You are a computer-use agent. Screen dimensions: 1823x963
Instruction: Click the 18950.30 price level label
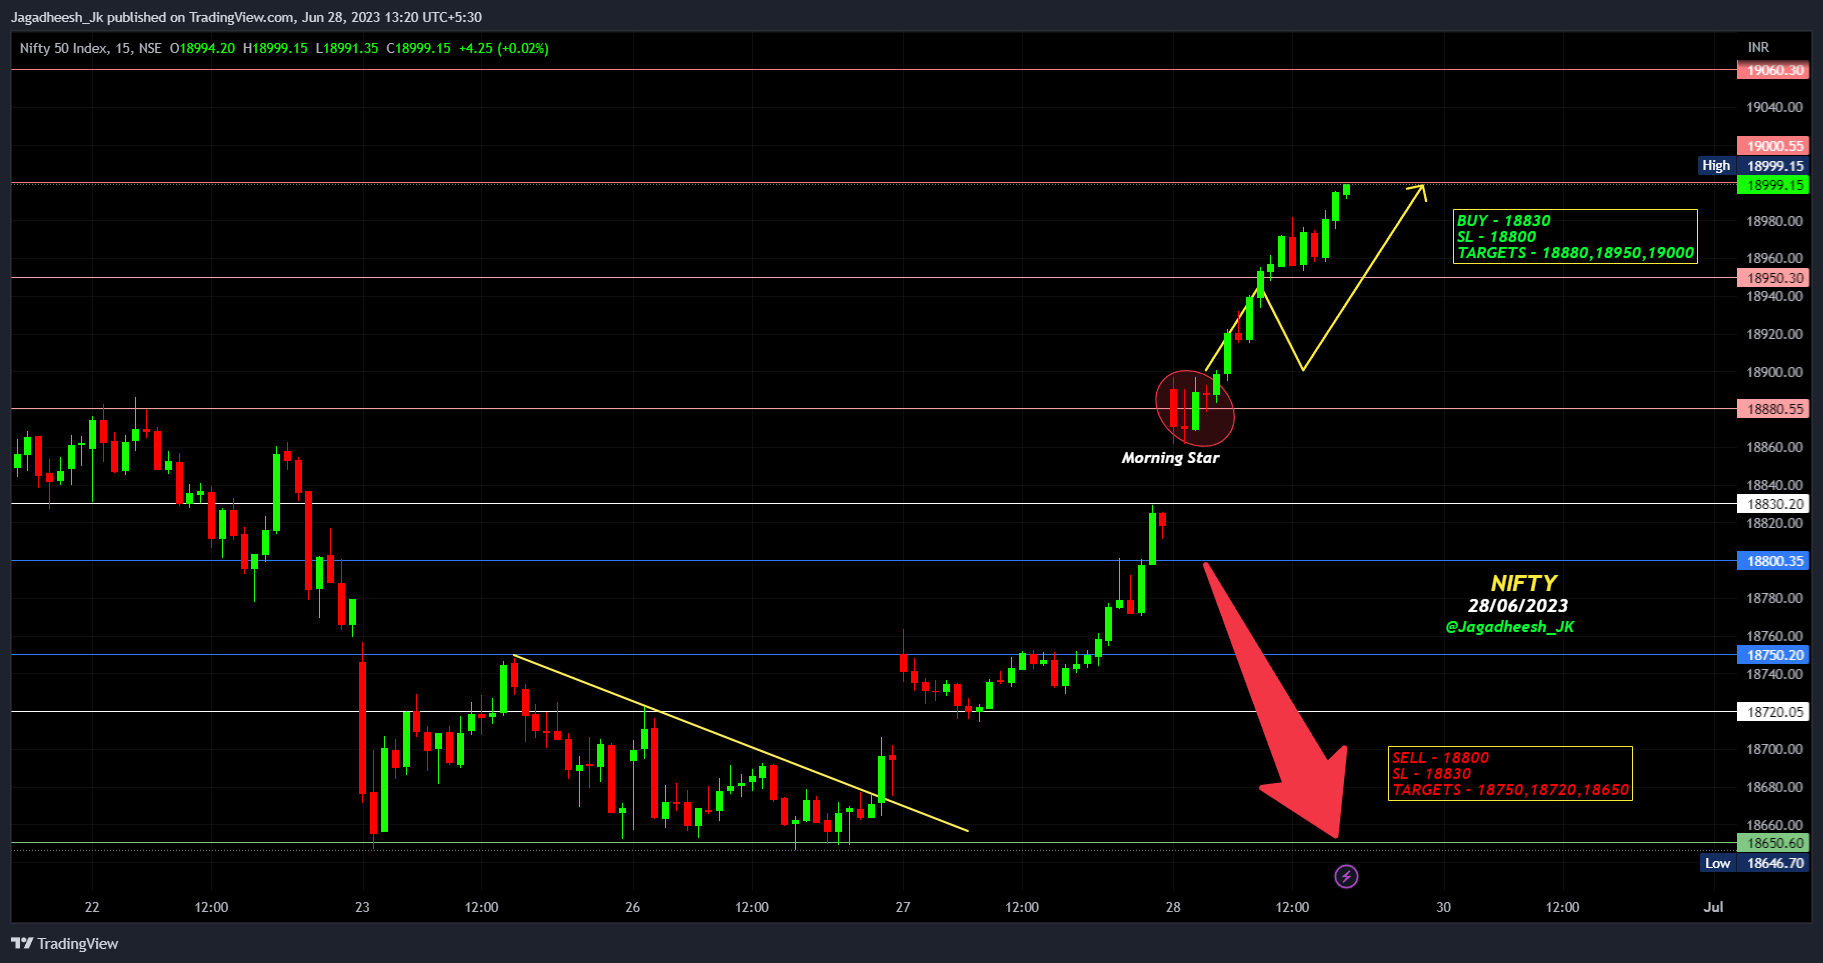tap(1773, 278)
